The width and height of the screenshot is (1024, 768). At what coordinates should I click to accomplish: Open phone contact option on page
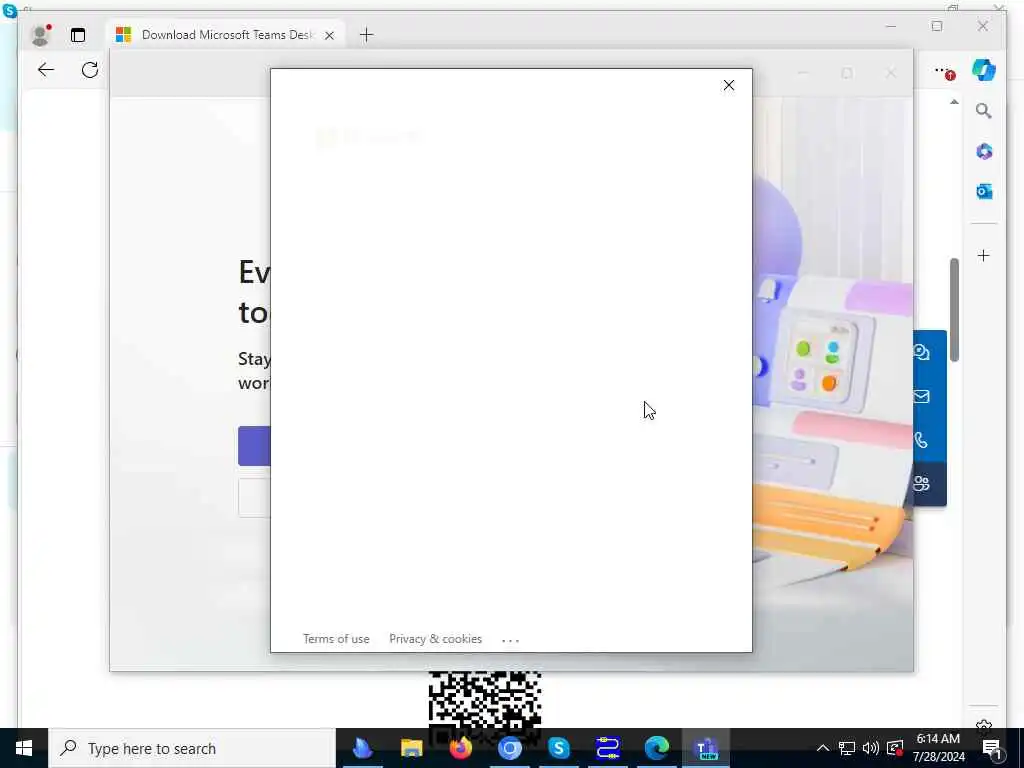(x=921, y=440)
